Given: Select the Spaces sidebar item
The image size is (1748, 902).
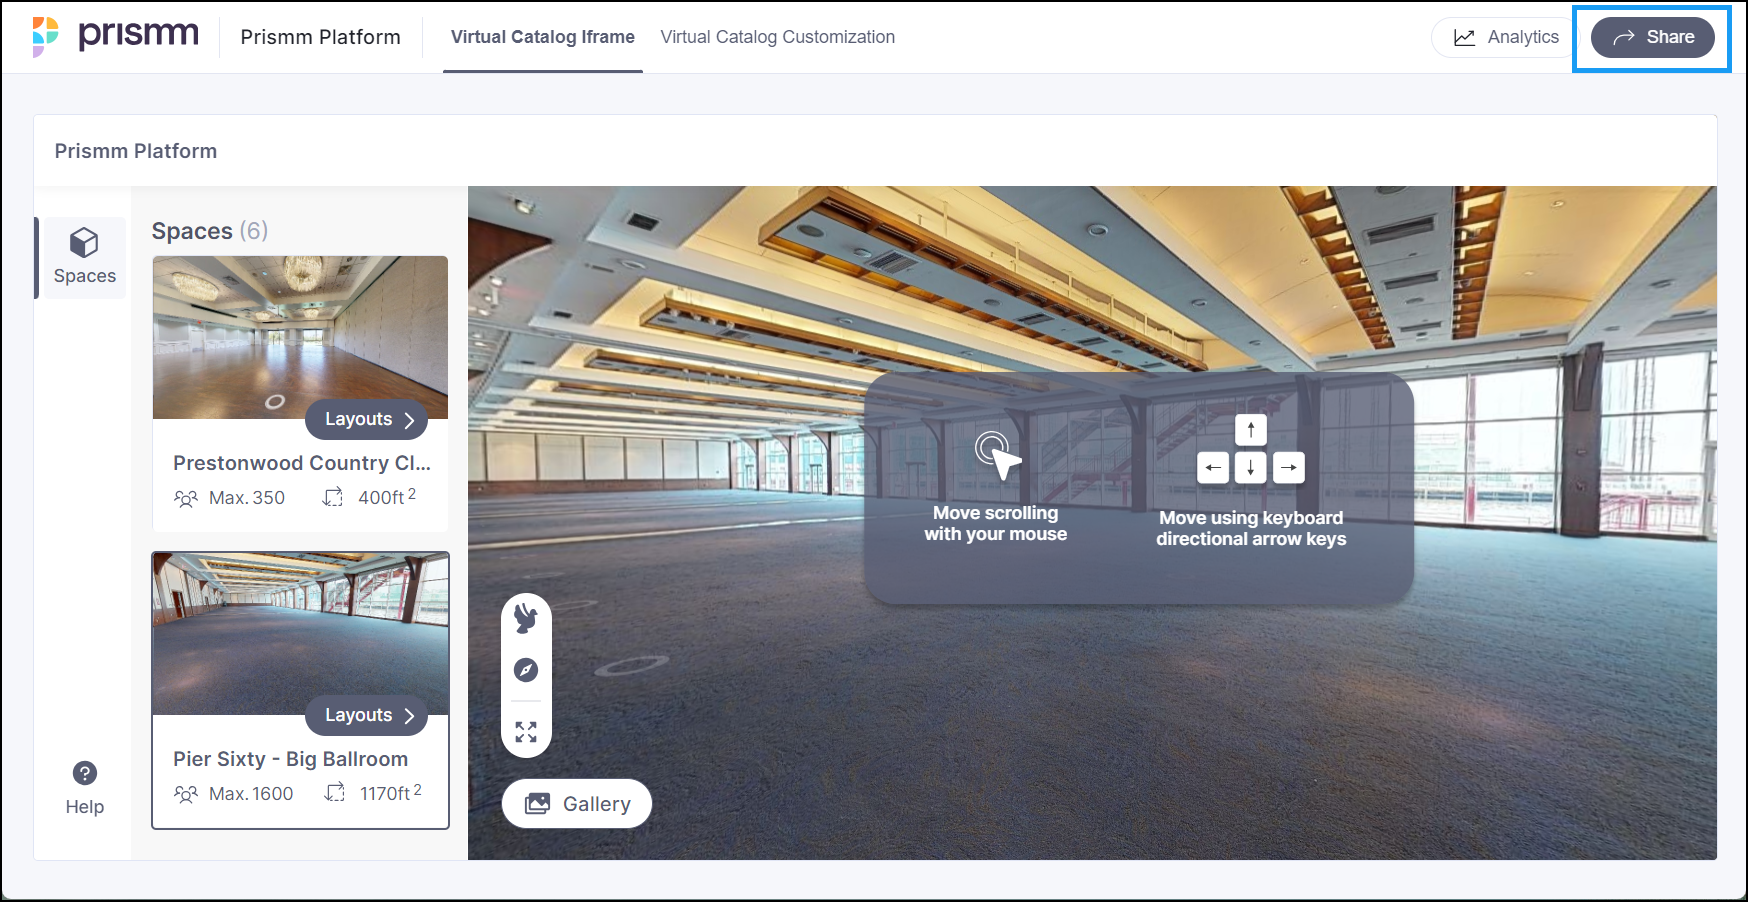Looking at the screenshot, I should tap(84, 257).
